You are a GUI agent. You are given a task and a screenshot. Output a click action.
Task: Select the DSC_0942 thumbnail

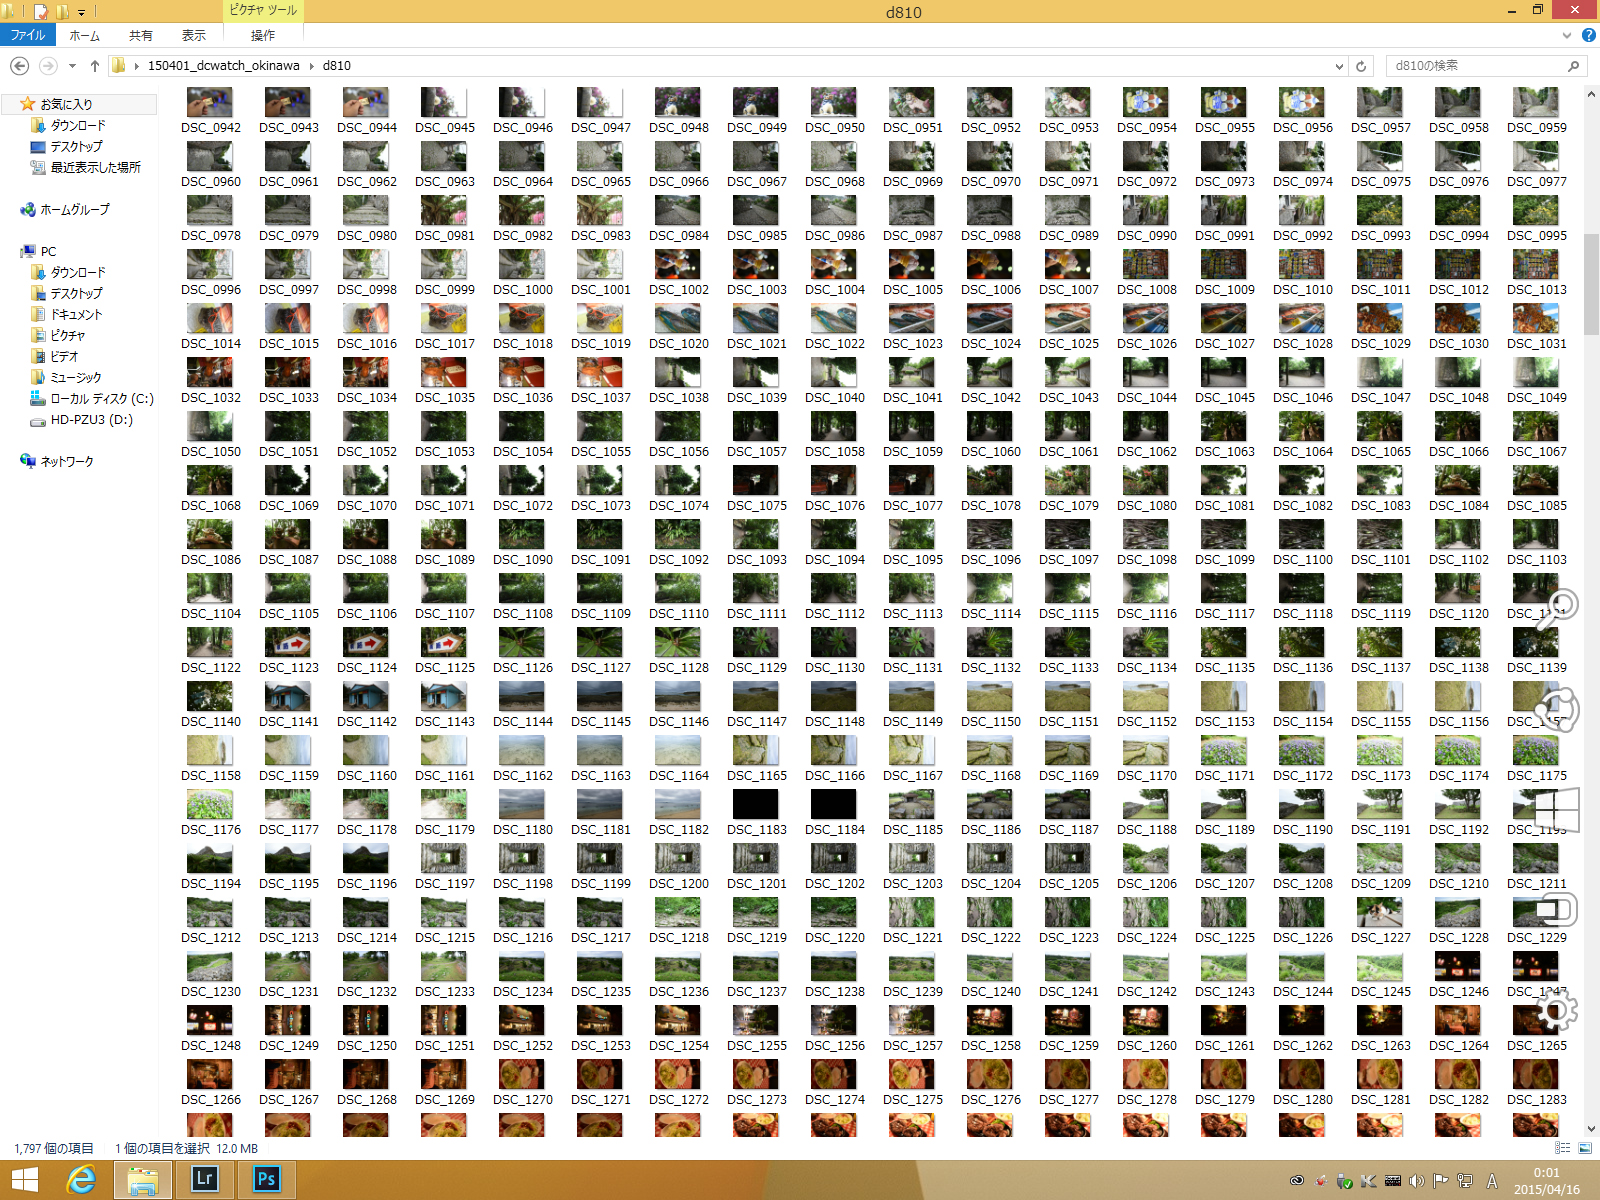[x=210, y=102]
